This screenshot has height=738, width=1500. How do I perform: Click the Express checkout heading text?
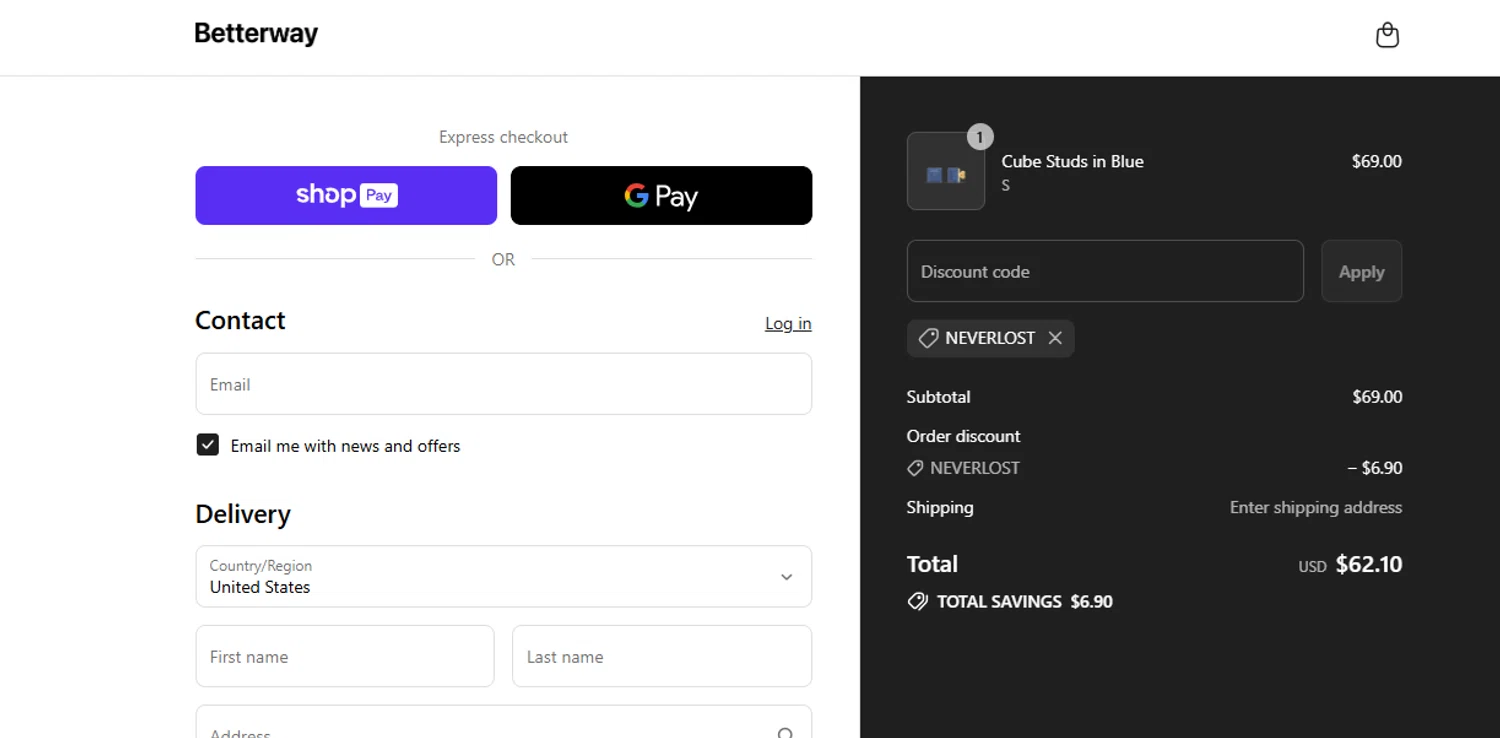503,137
